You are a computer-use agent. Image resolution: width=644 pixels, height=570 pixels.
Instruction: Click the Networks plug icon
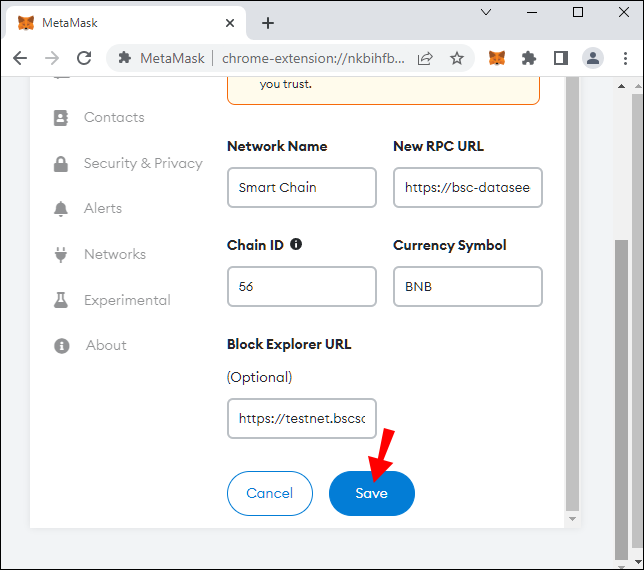[61, 254]
